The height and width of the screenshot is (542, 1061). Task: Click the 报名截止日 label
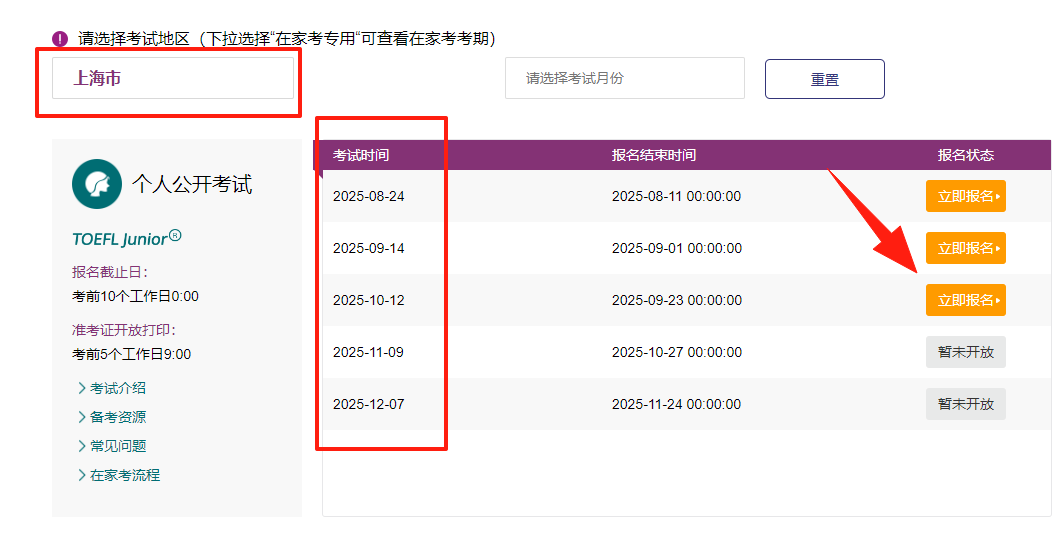click(x=110, y=272)
